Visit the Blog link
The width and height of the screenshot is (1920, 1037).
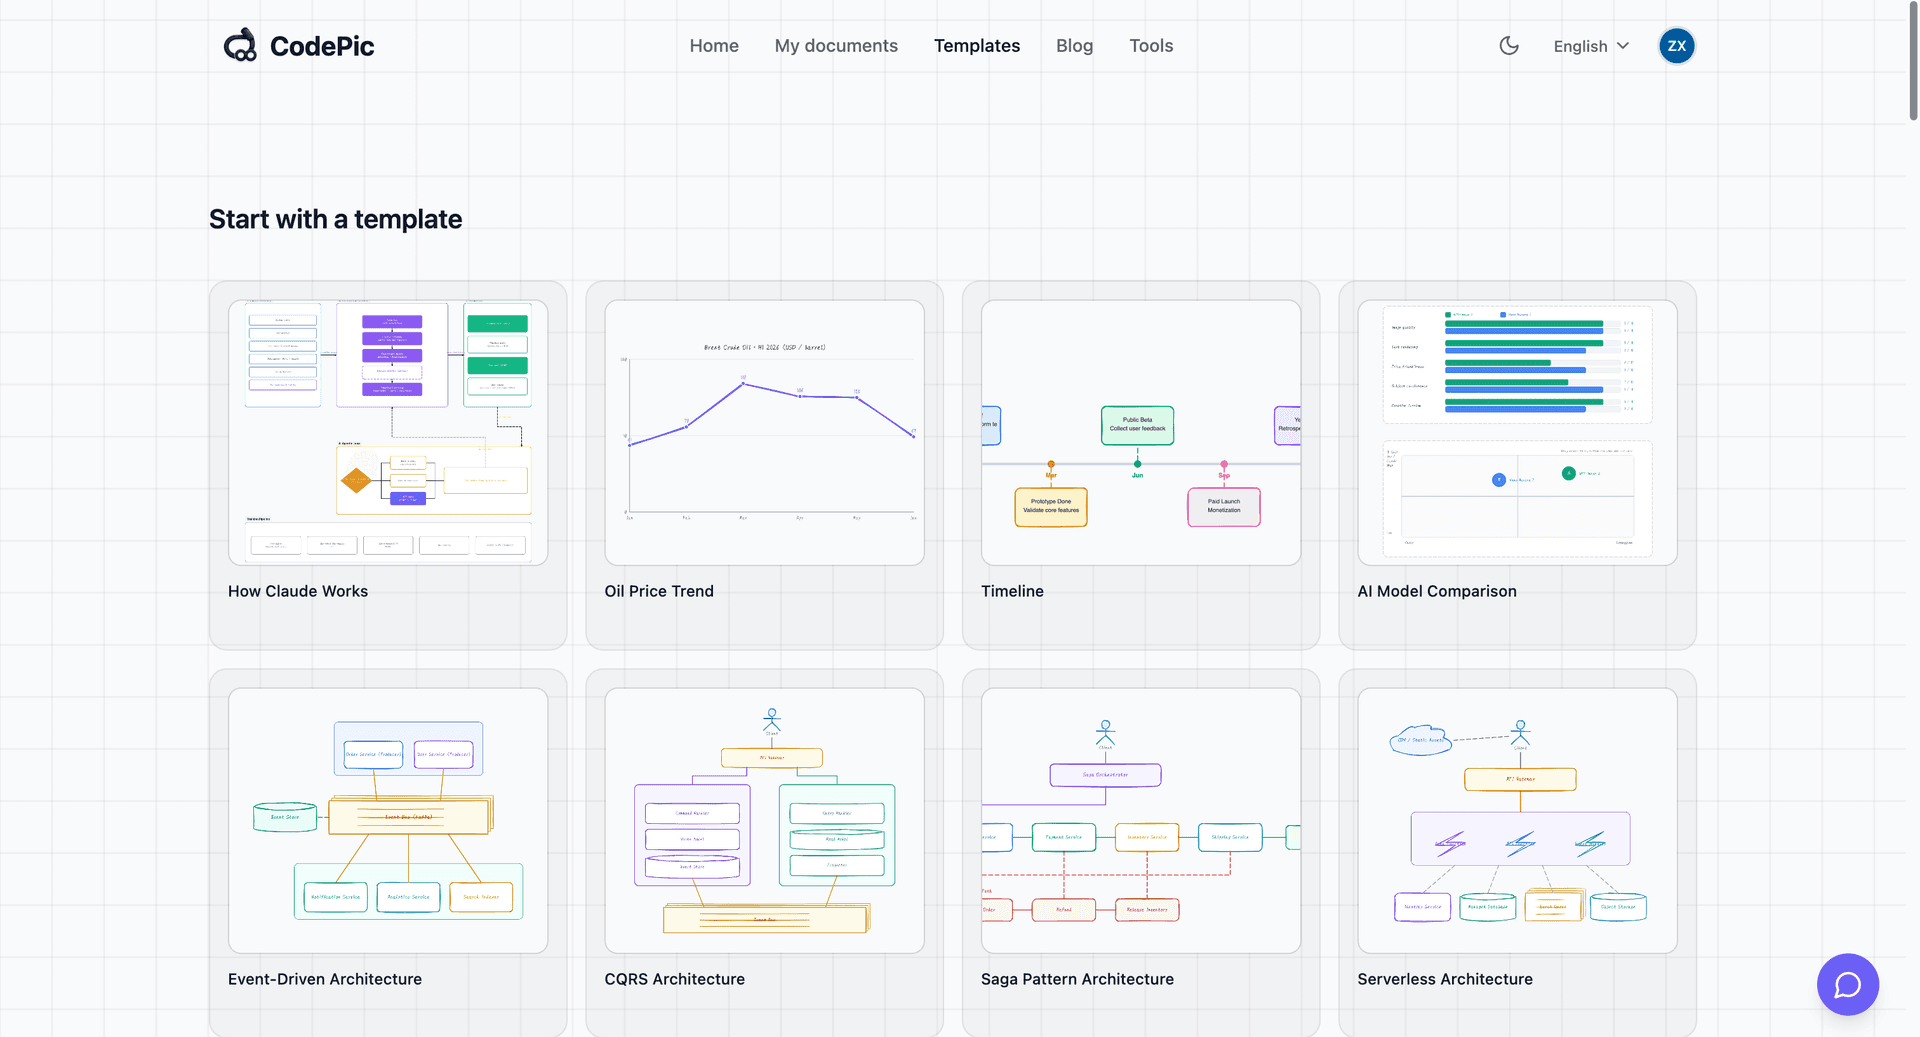pos(1074,46)
